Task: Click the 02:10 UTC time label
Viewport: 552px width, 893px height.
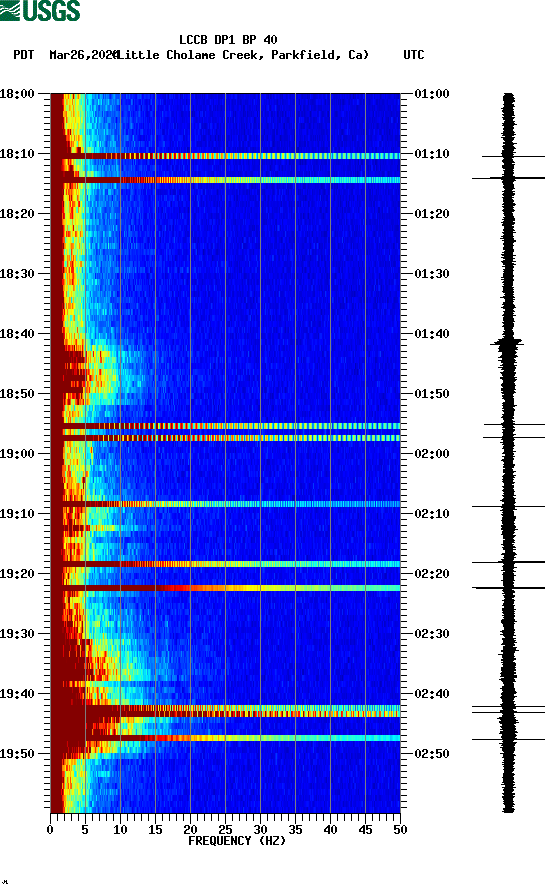Action: [432, 514]
